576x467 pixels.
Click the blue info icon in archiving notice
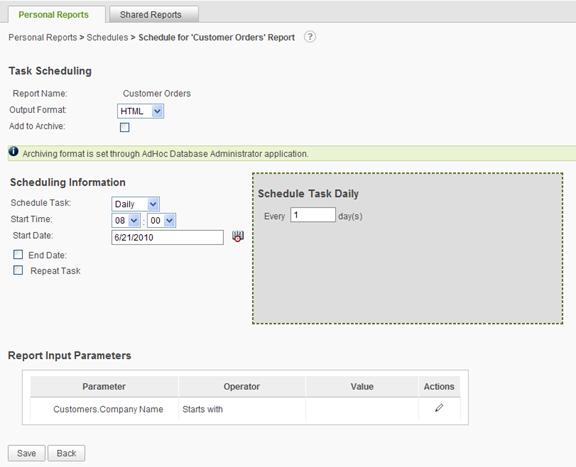14,151
